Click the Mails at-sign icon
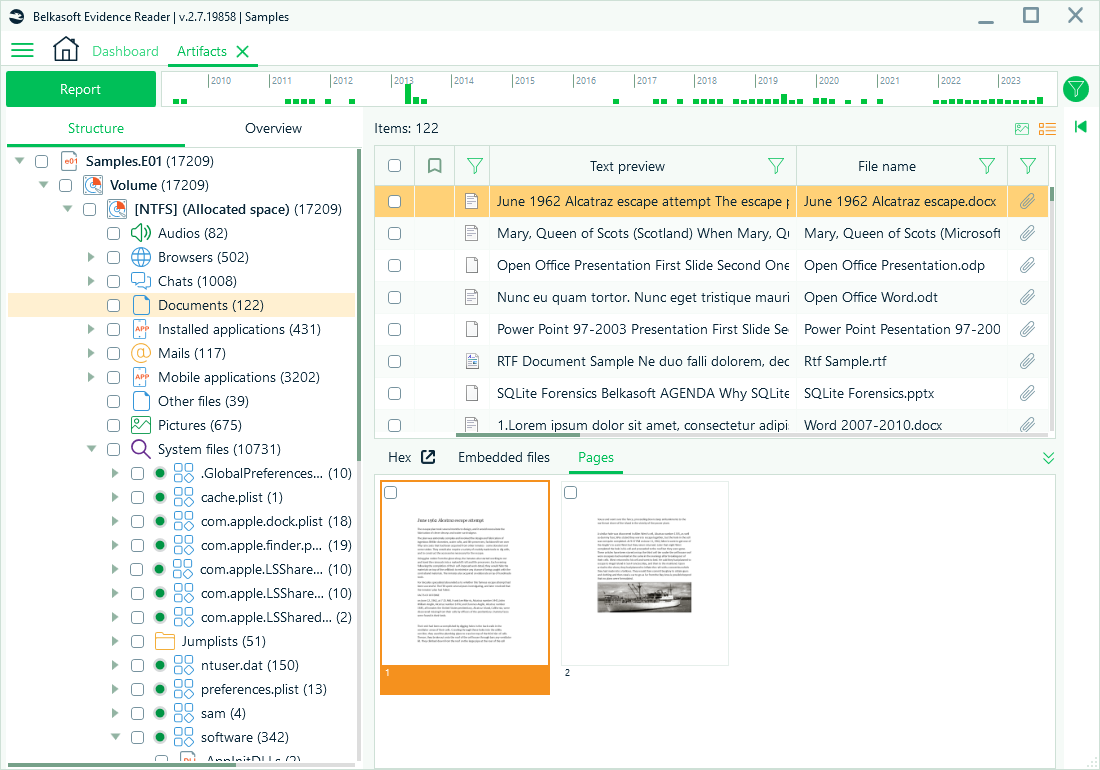 coord(141,353)
